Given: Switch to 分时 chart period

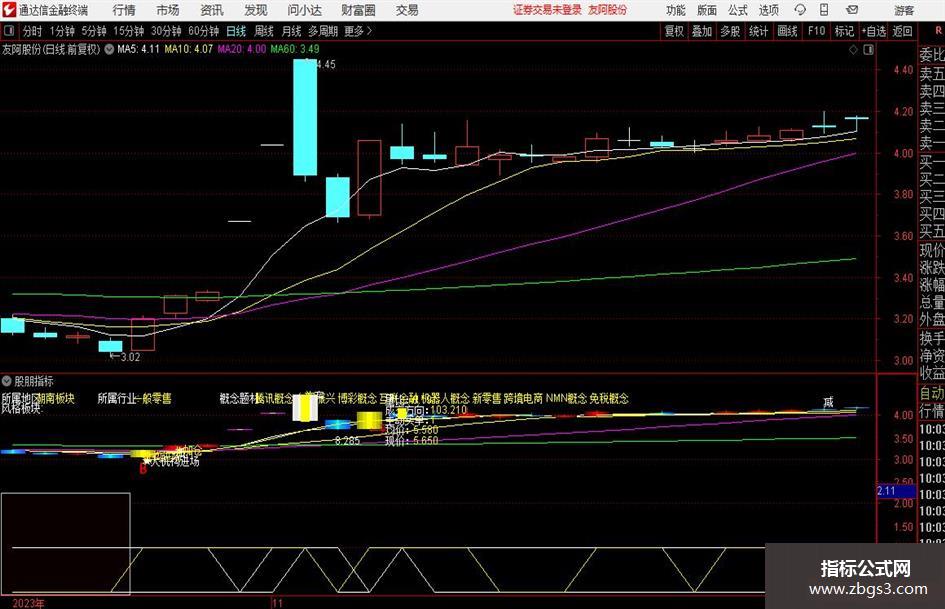Looking at the screenshot, I should (33, 31).
